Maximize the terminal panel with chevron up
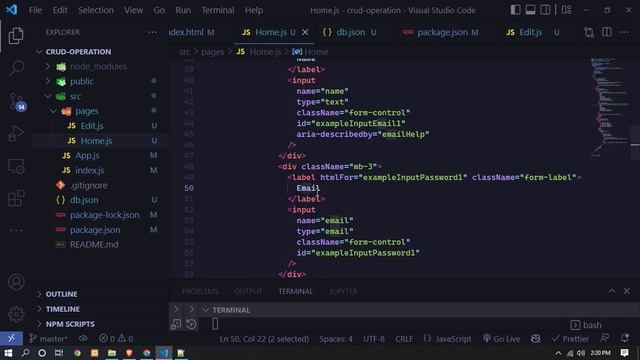Viewport: 640px width, 360px height. [611, 291]
